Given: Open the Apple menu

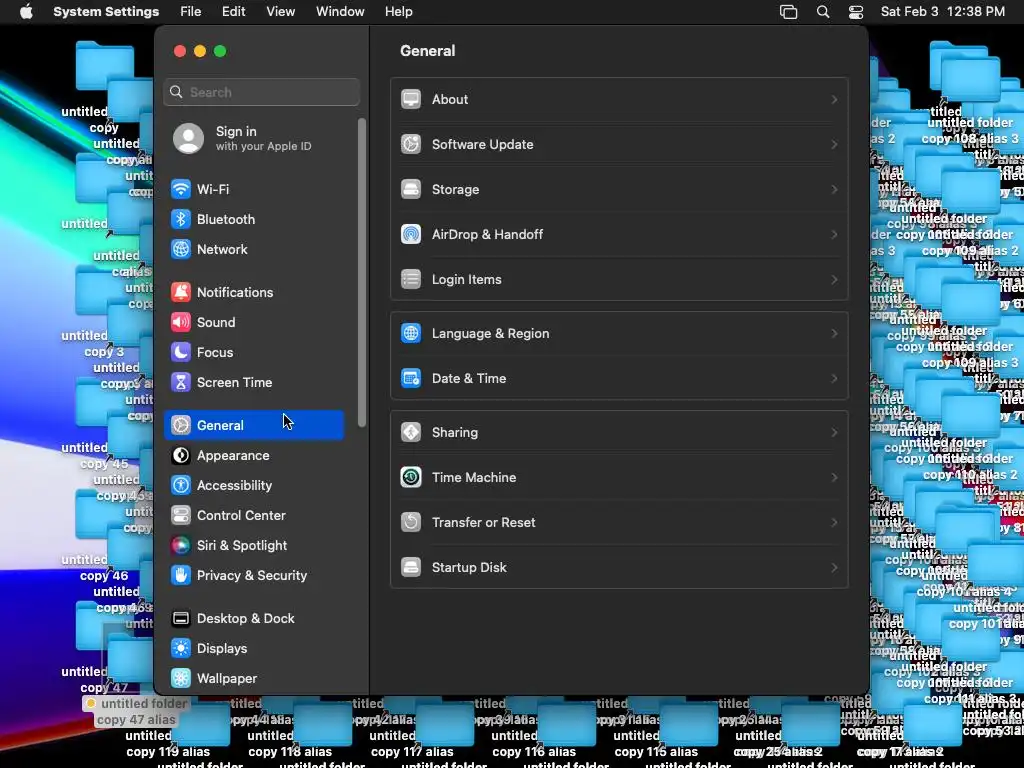Looking at the screenshot, I should click(26, 12).
